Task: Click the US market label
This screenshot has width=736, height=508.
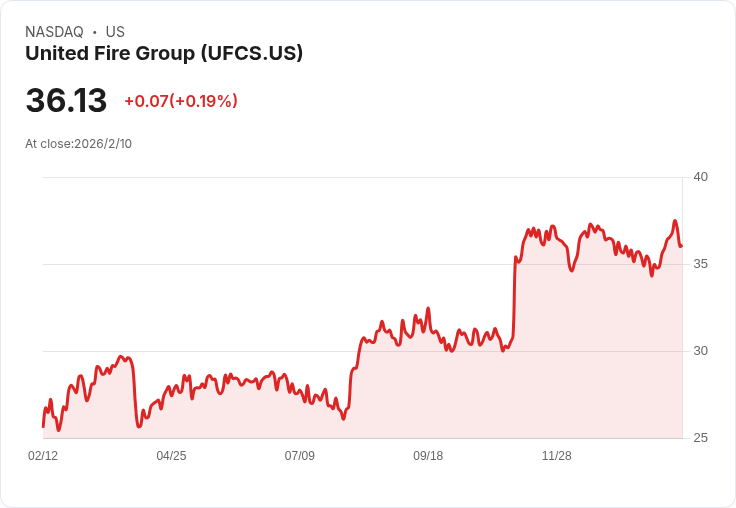Action: [115, 32]
